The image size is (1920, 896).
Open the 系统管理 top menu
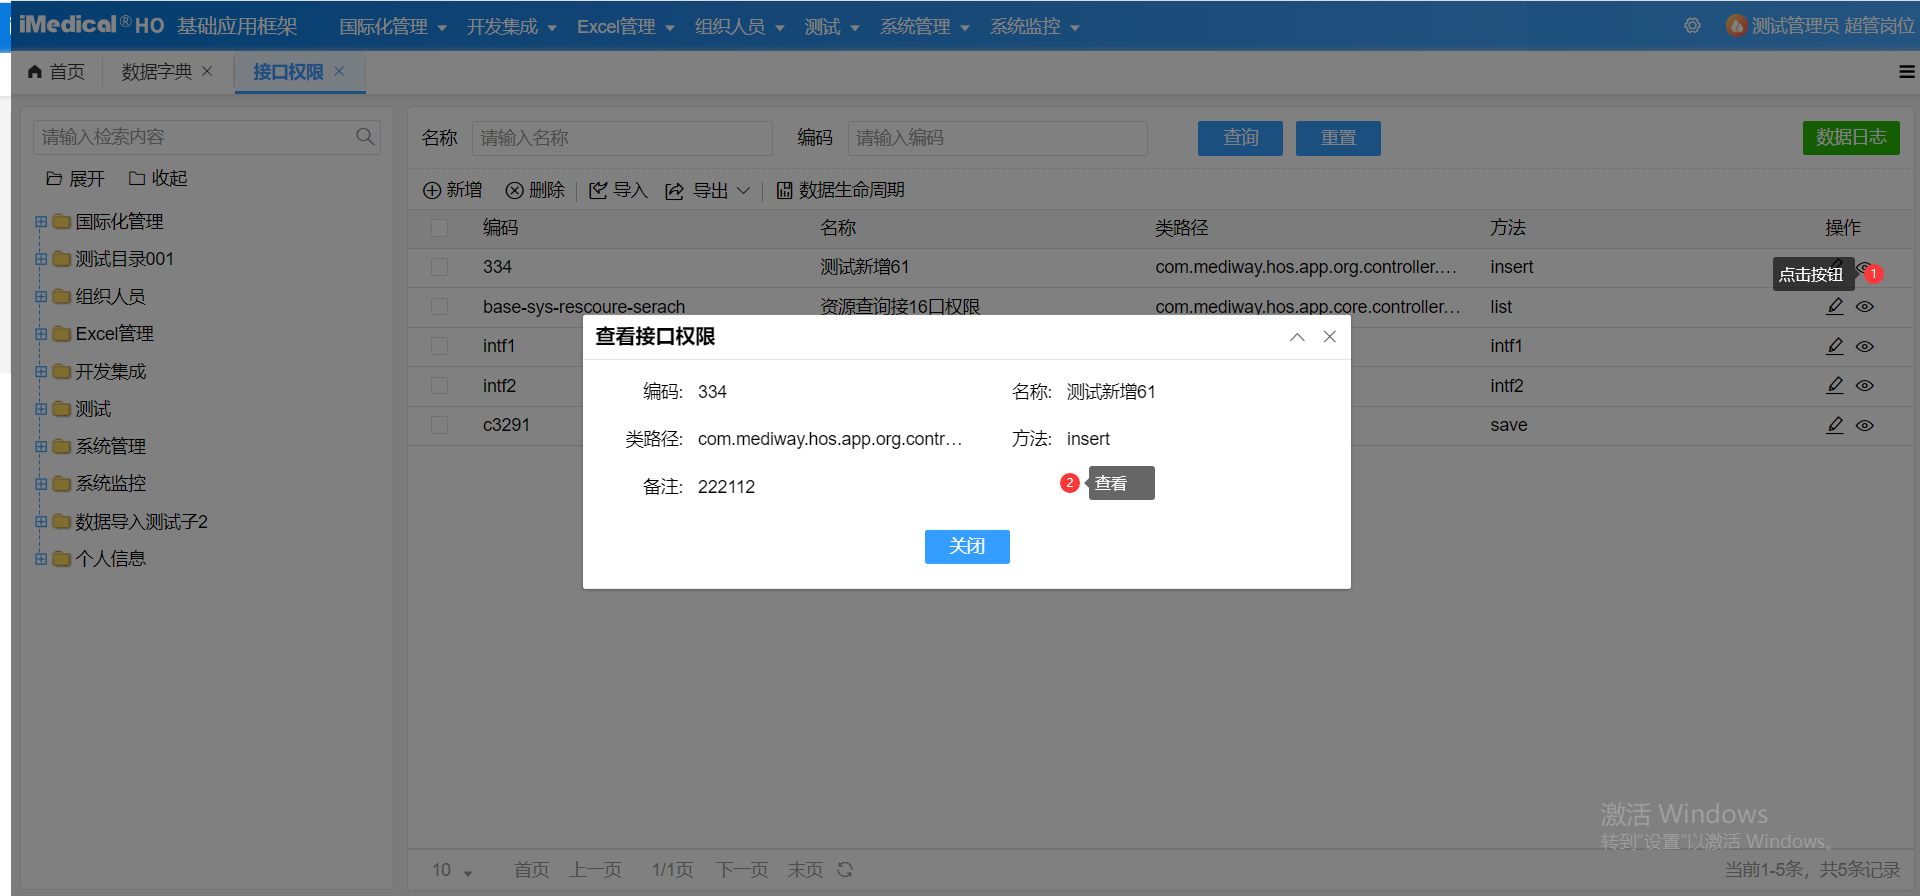924,27
